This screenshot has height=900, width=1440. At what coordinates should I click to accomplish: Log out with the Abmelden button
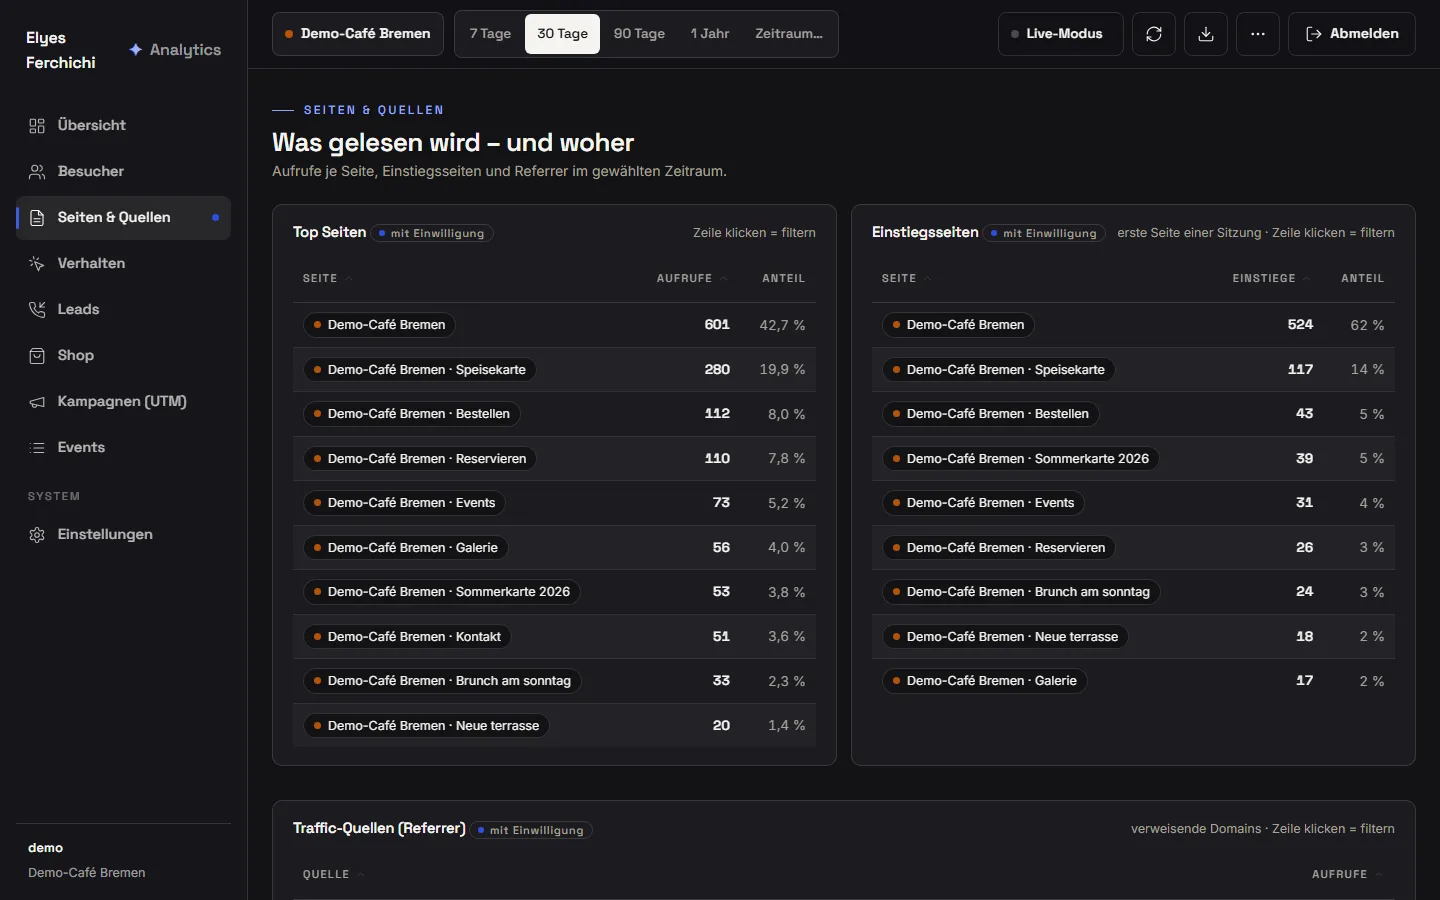coord(1352,34)
